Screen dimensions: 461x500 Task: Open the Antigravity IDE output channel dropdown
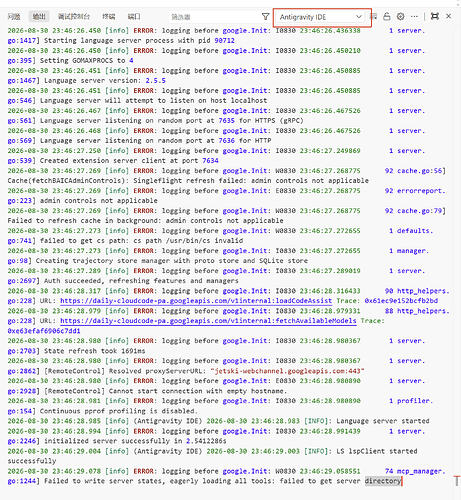[321, 17]
